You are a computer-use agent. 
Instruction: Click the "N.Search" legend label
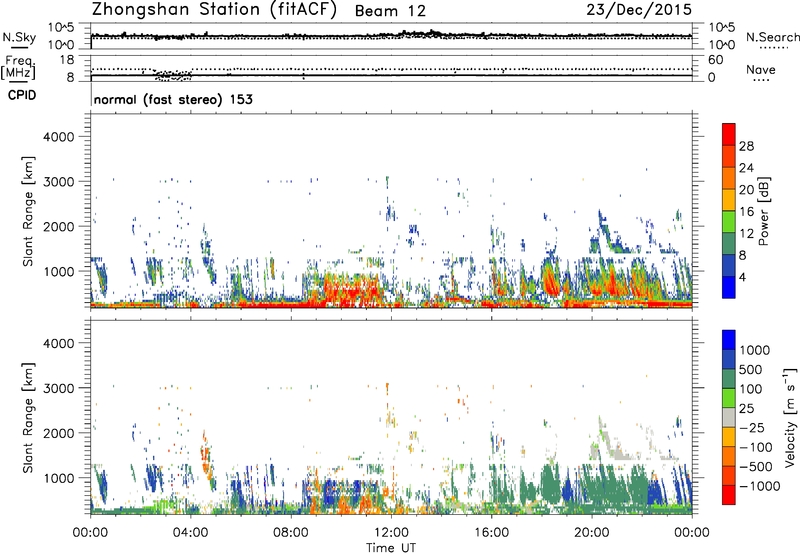pyautogui.click(x=772, y=37)
